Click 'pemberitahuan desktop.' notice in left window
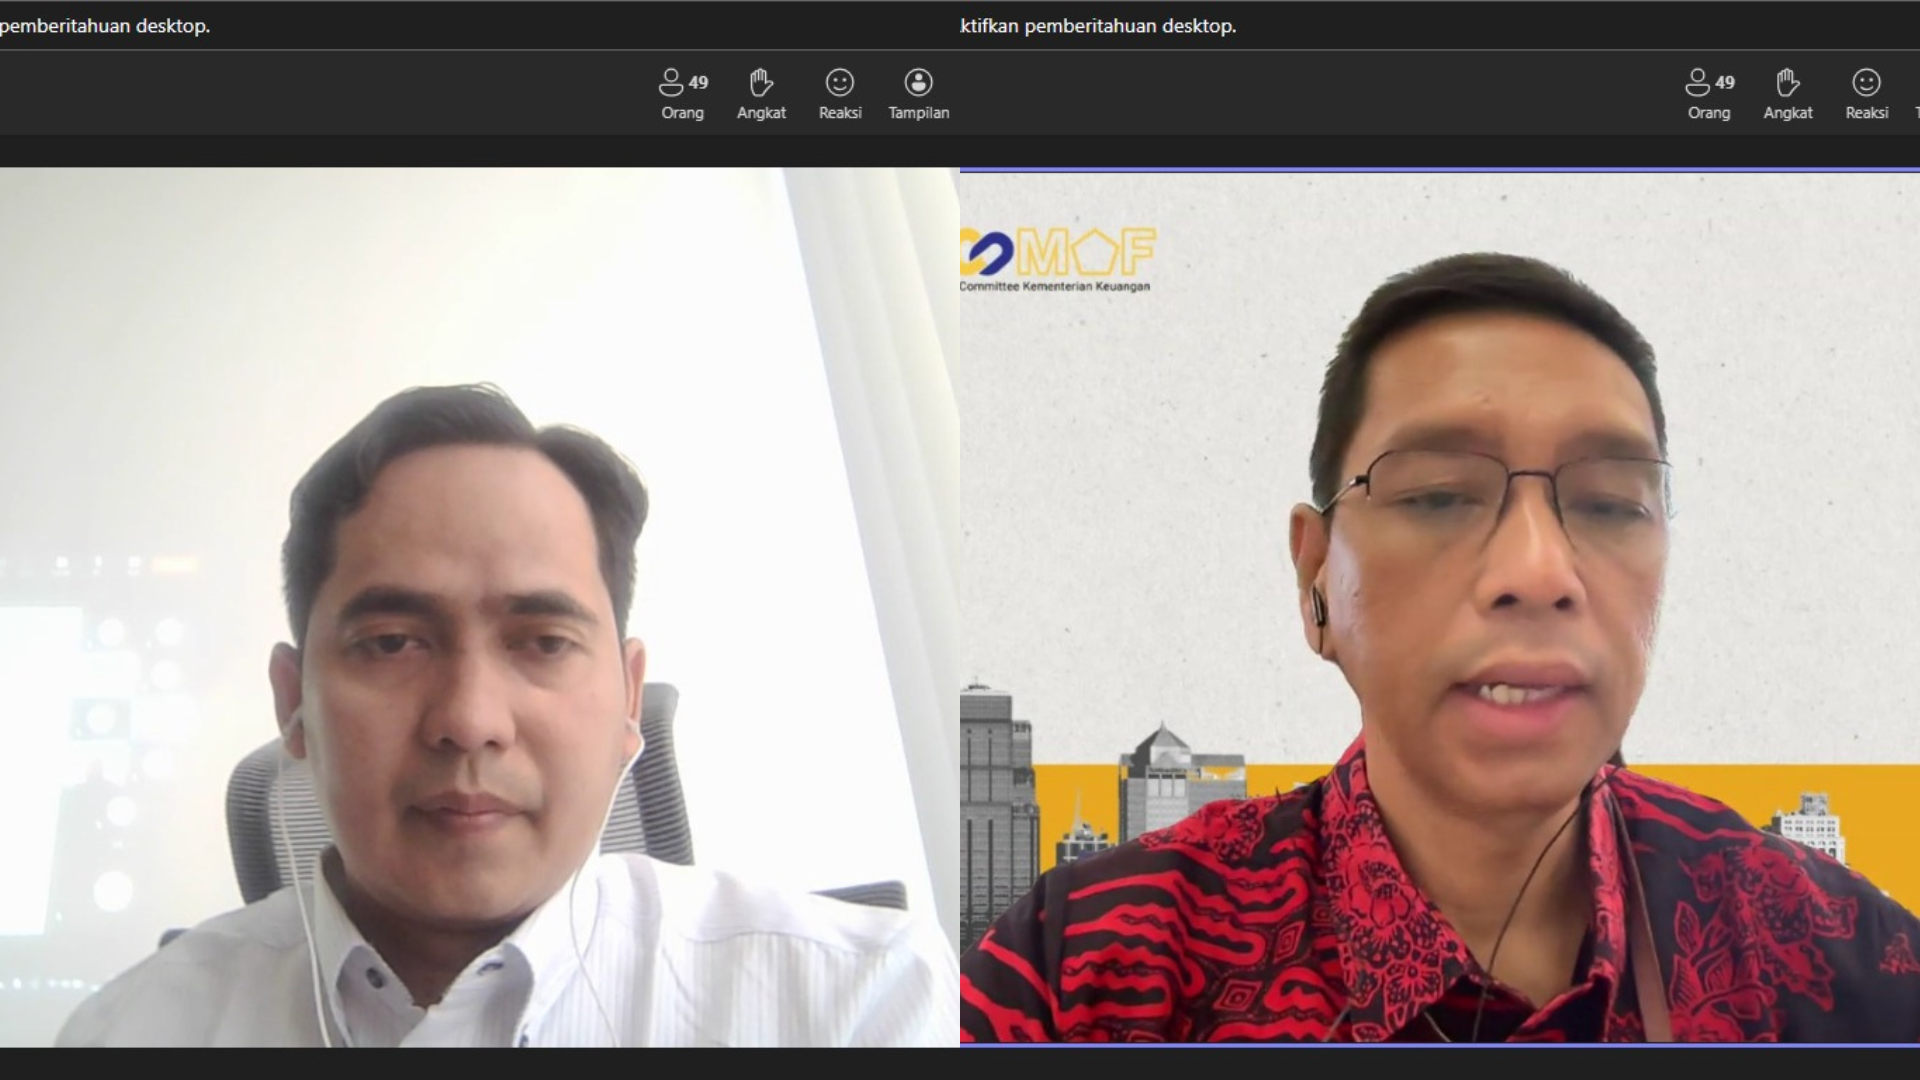Viewport: 1920px width, 1080px height. pos(105,26)
